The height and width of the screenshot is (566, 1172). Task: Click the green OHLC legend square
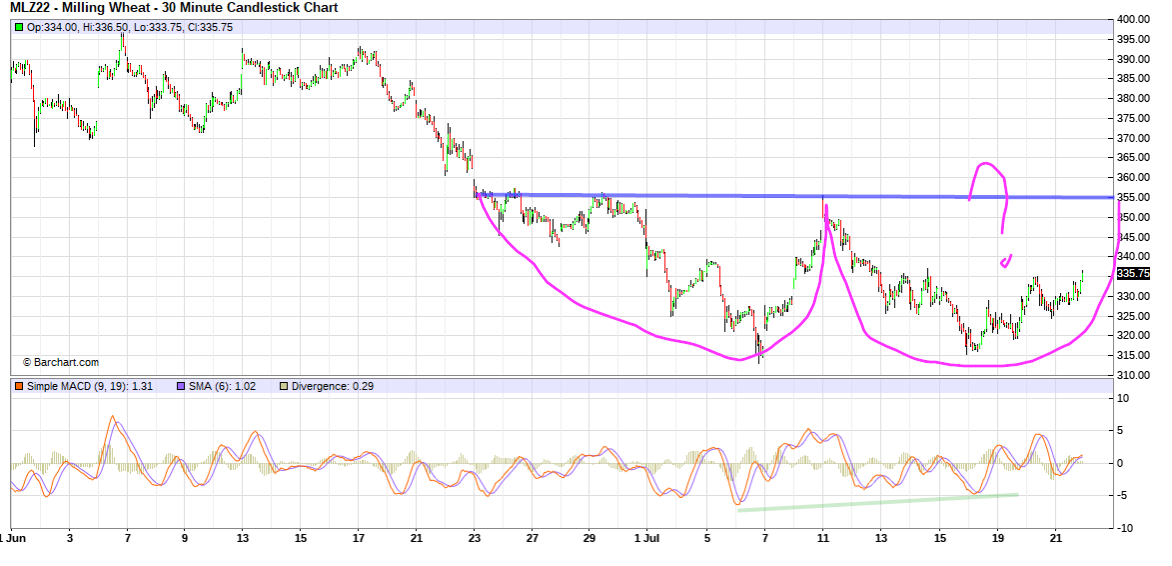(18, 27)
